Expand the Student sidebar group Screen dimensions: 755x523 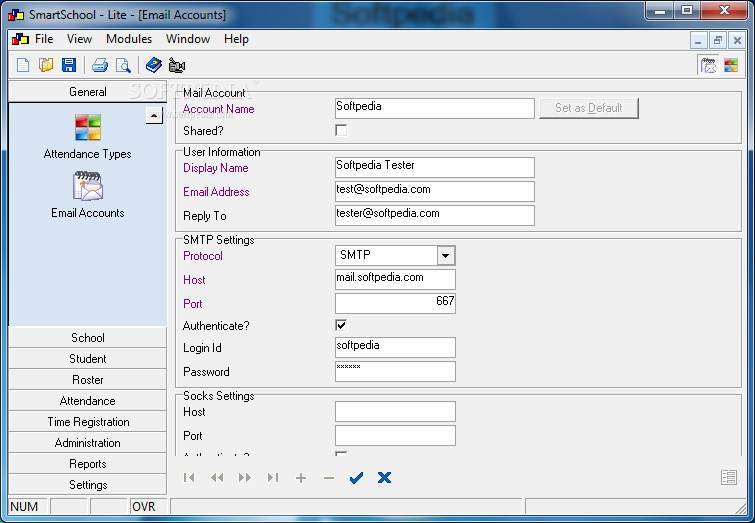[88, 359]
